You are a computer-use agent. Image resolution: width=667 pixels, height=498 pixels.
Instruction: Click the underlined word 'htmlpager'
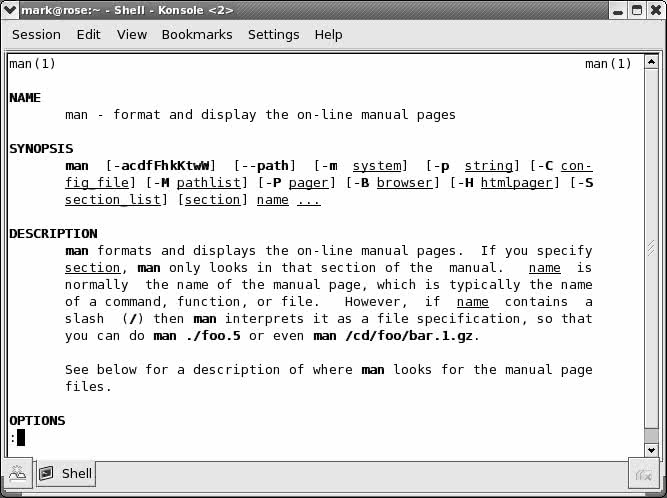point(517,183)
